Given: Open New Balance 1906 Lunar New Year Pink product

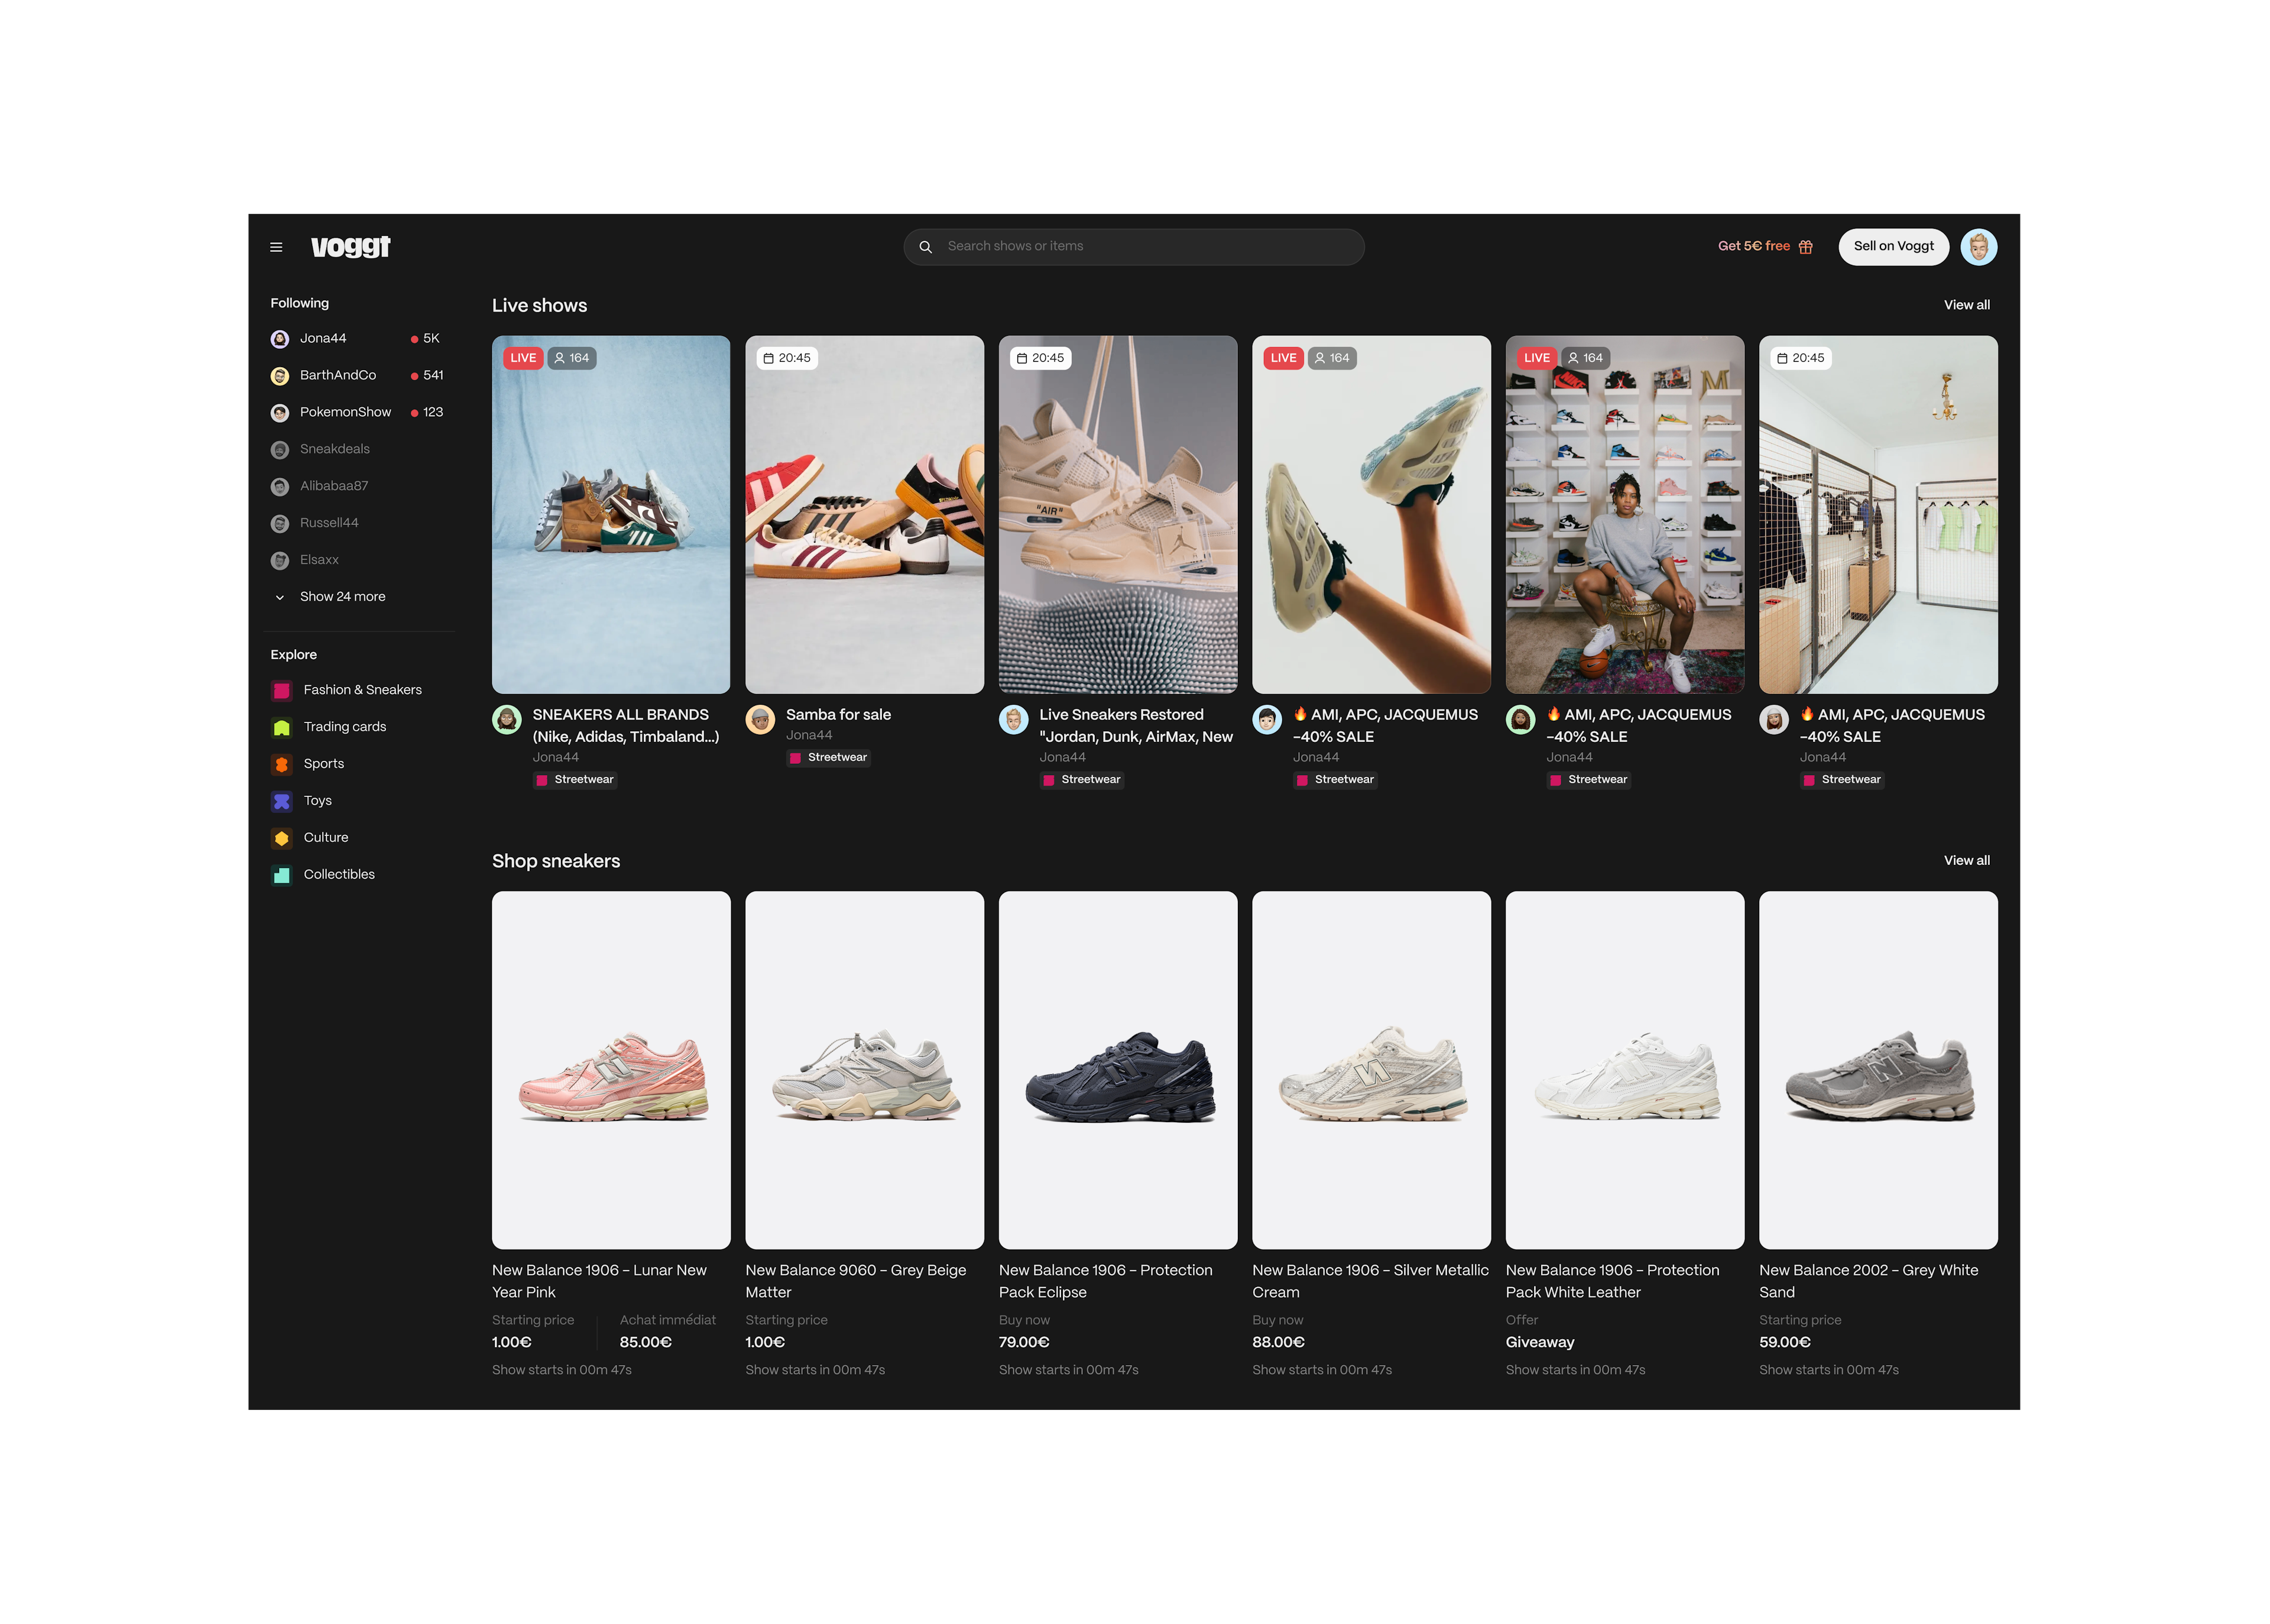Looking at the screenshot, I should tap(610, 1070).
